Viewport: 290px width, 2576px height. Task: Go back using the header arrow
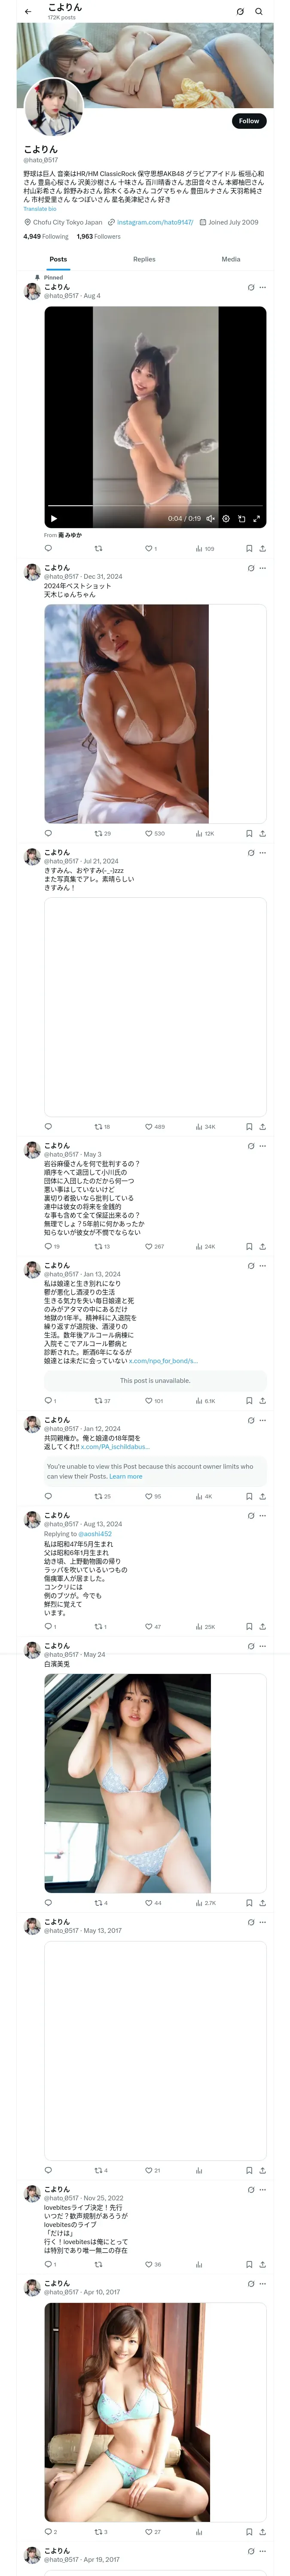(28, 12)
